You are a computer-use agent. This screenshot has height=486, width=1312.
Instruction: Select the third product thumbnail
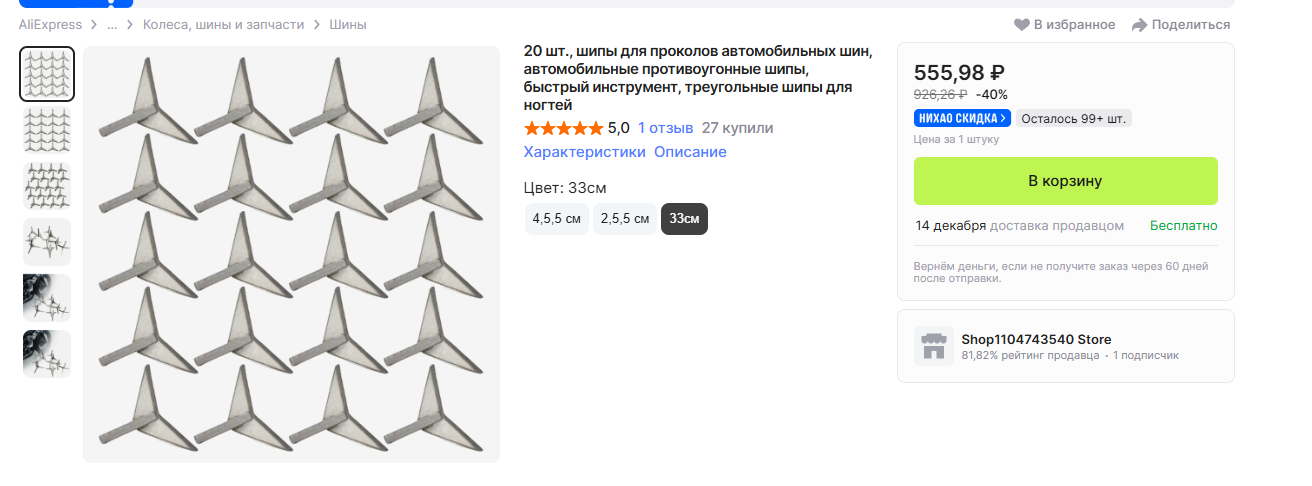(x=47, y=186)
